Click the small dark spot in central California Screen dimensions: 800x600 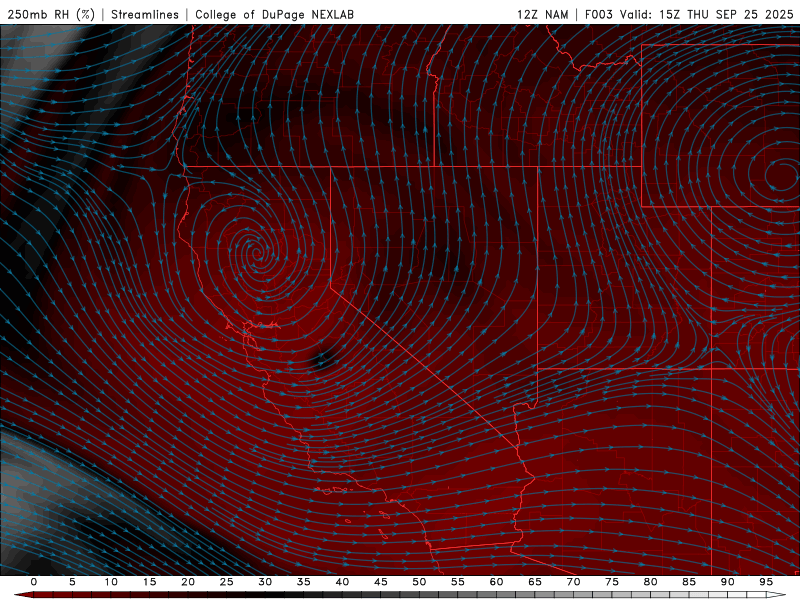322,360
